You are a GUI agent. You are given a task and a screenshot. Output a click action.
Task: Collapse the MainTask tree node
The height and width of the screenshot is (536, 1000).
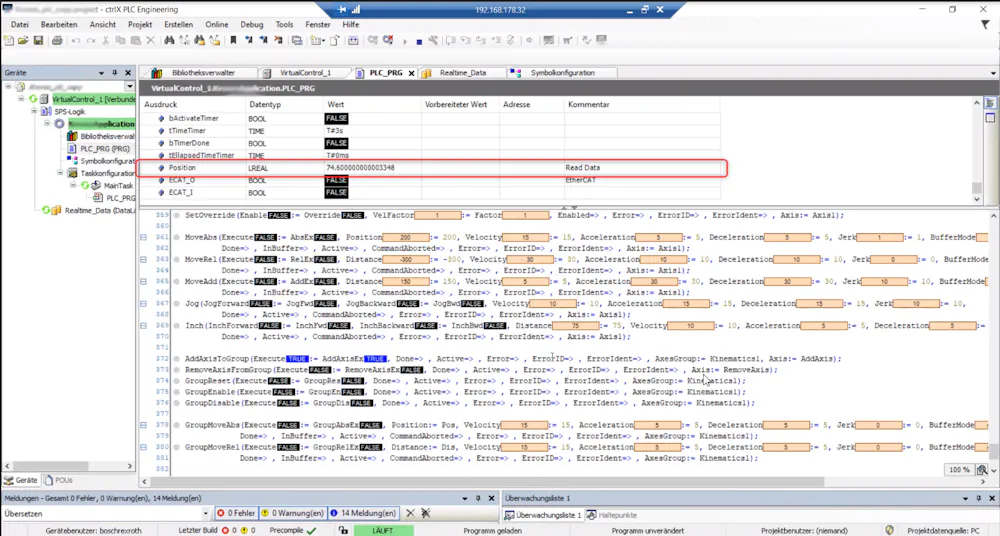point(73,185)
